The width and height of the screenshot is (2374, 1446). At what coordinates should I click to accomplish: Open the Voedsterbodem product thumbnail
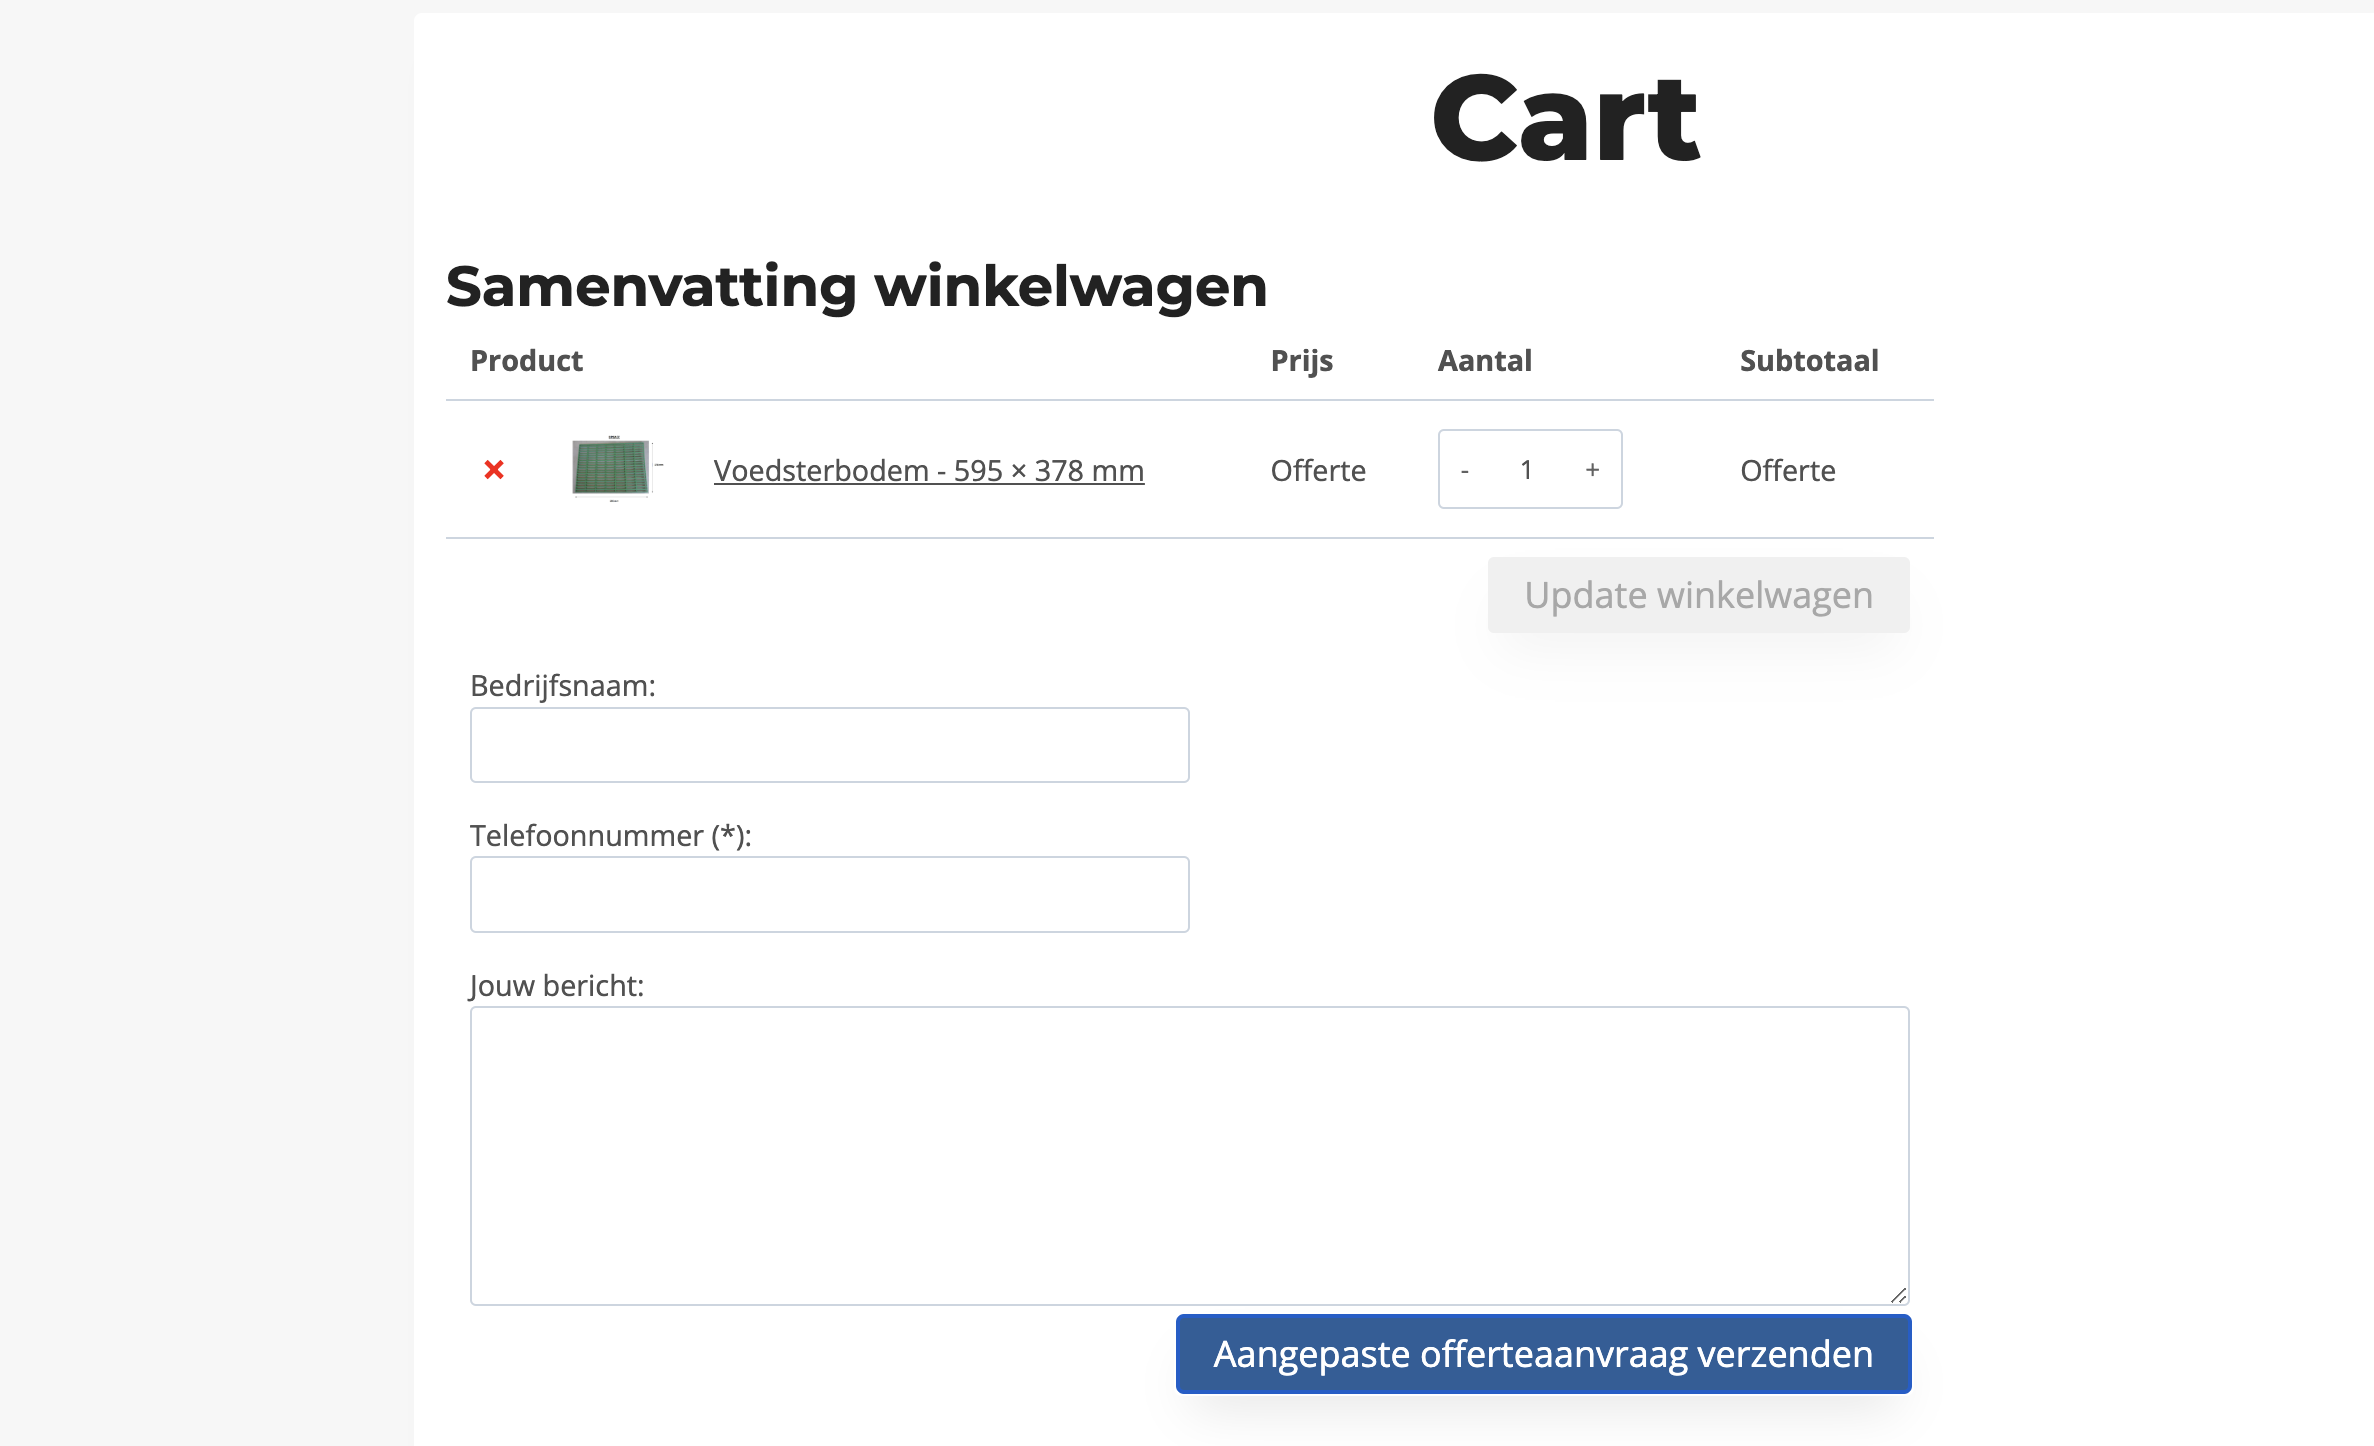tap(612, 468)
